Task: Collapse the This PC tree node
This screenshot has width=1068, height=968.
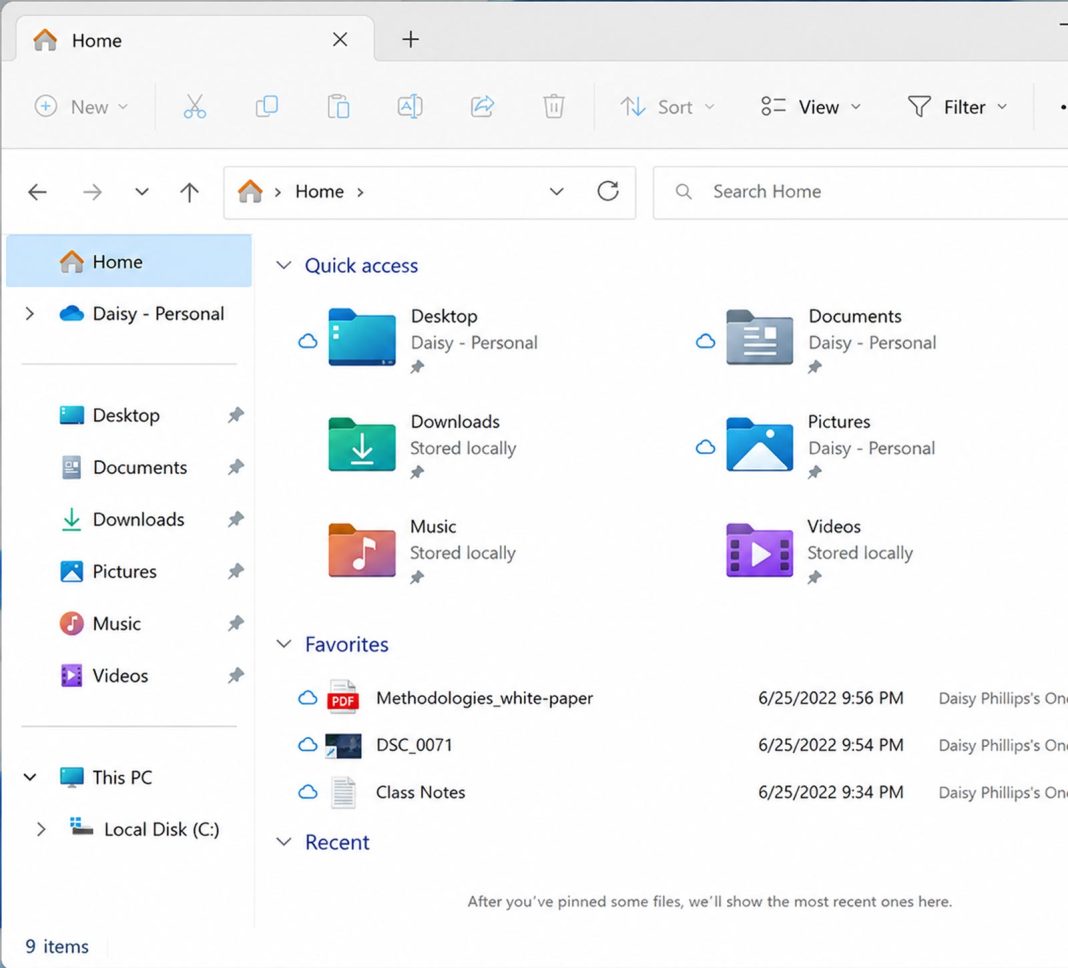Action: [x=30, y=777]
